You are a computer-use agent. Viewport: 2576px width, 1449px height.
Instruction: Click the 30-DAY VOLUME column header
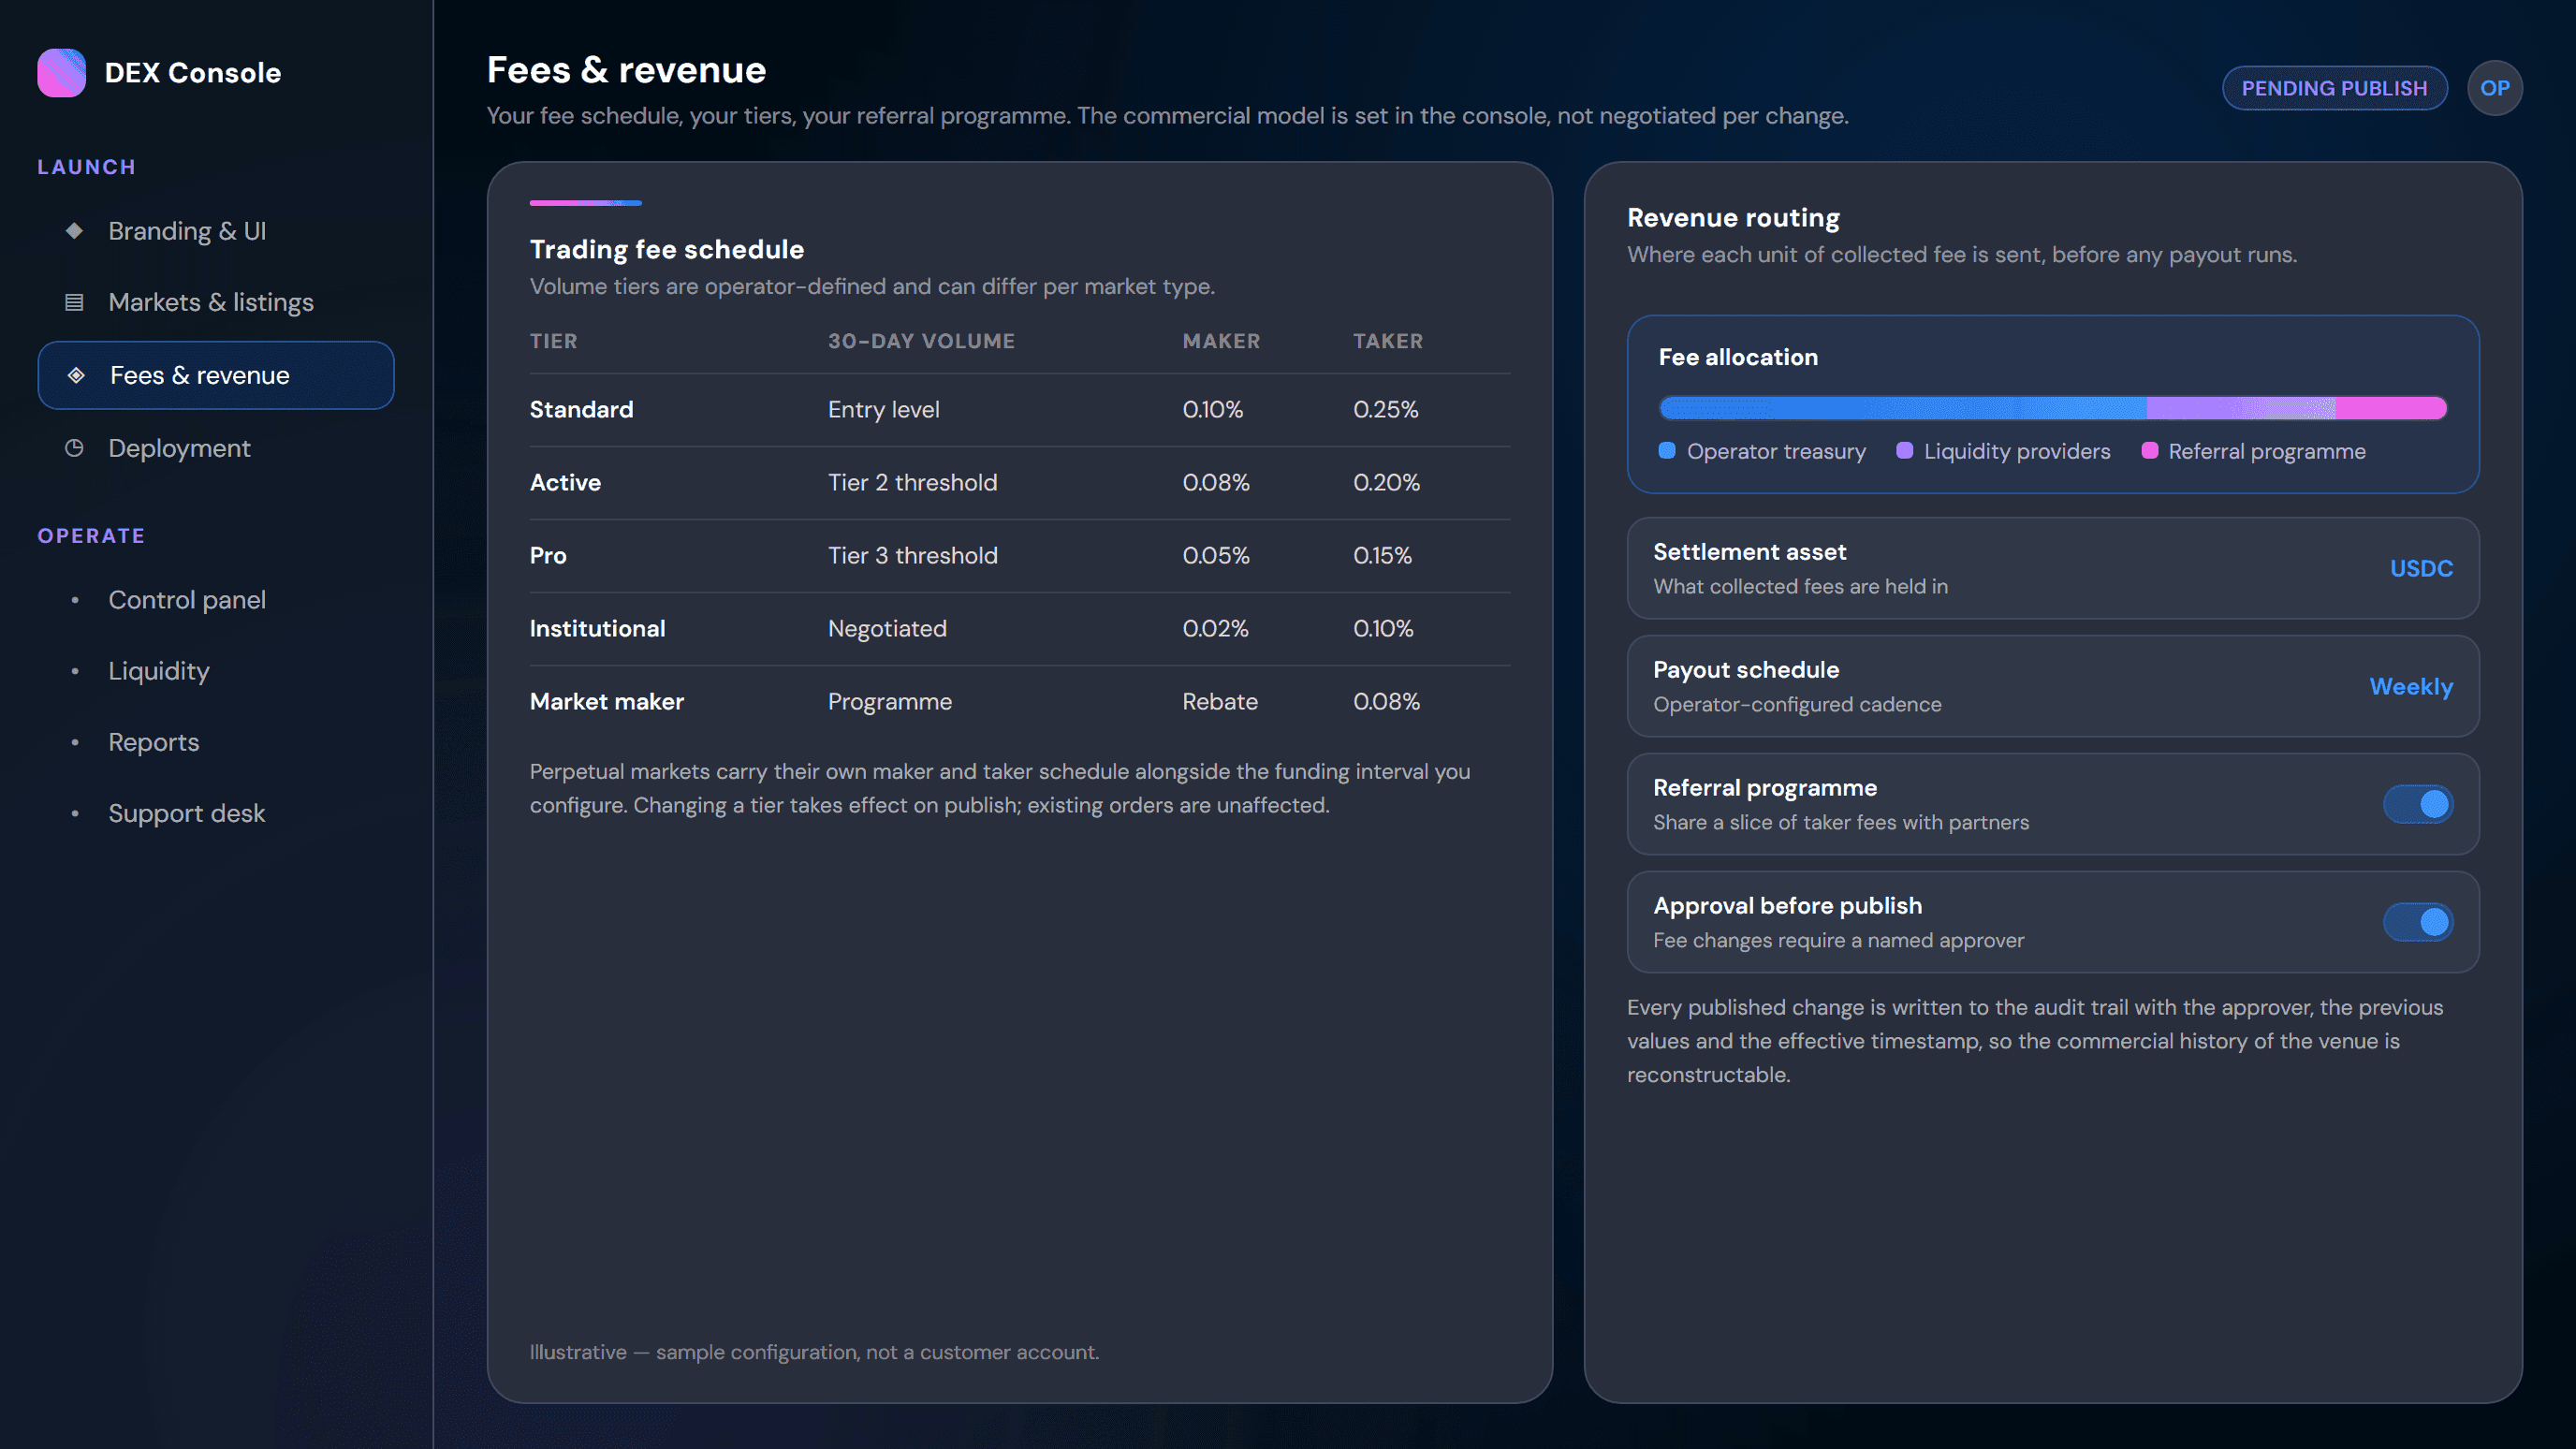[921, 341]
